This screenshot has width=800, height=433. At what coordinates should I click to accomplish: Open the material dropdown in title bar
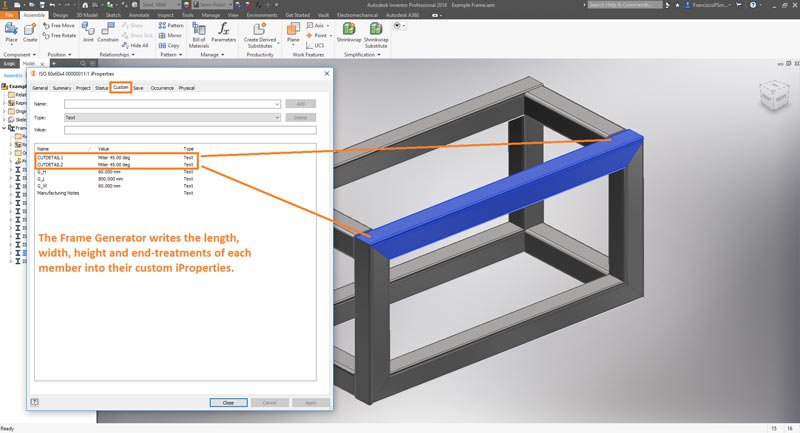point(178,5)
